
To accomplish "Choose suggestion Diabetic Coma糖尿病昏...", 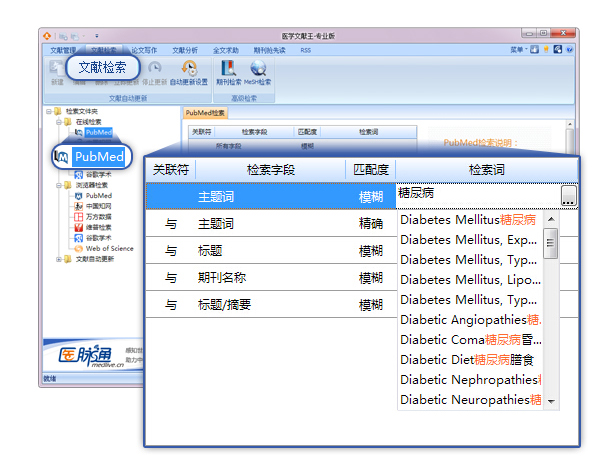I will coord(469,339).
